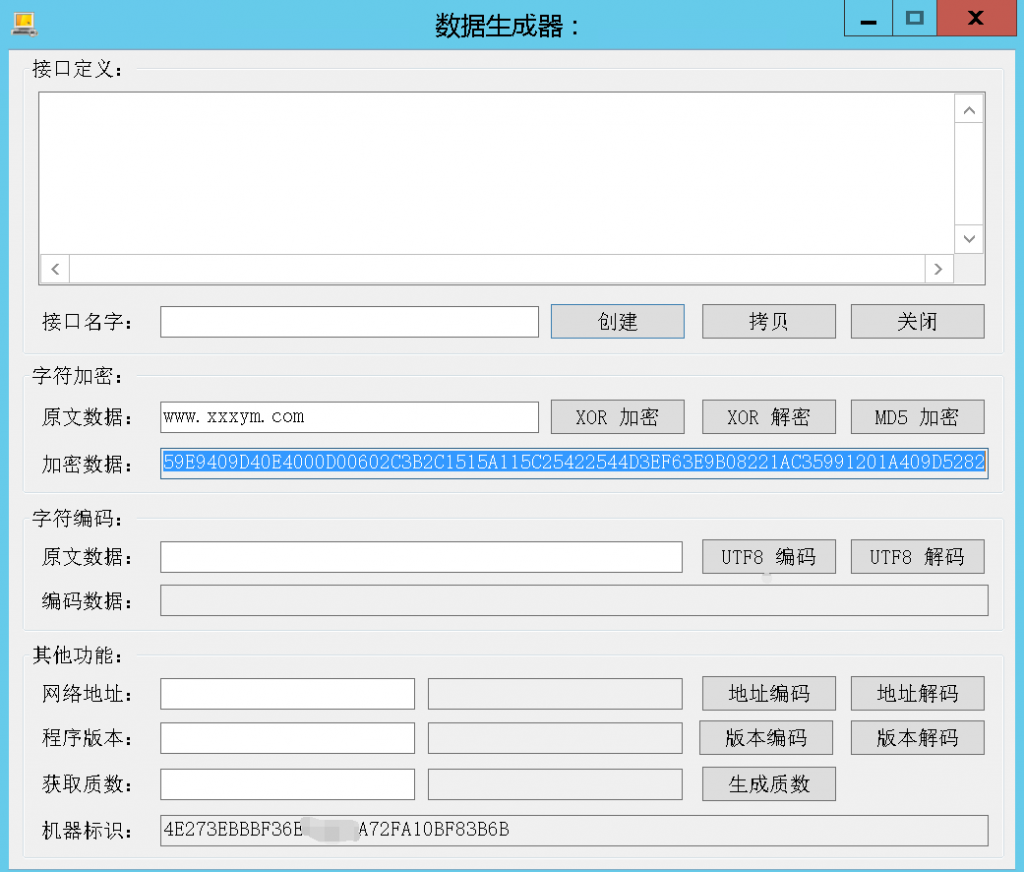Click the 获取质数 label

[x=87, y=784]
